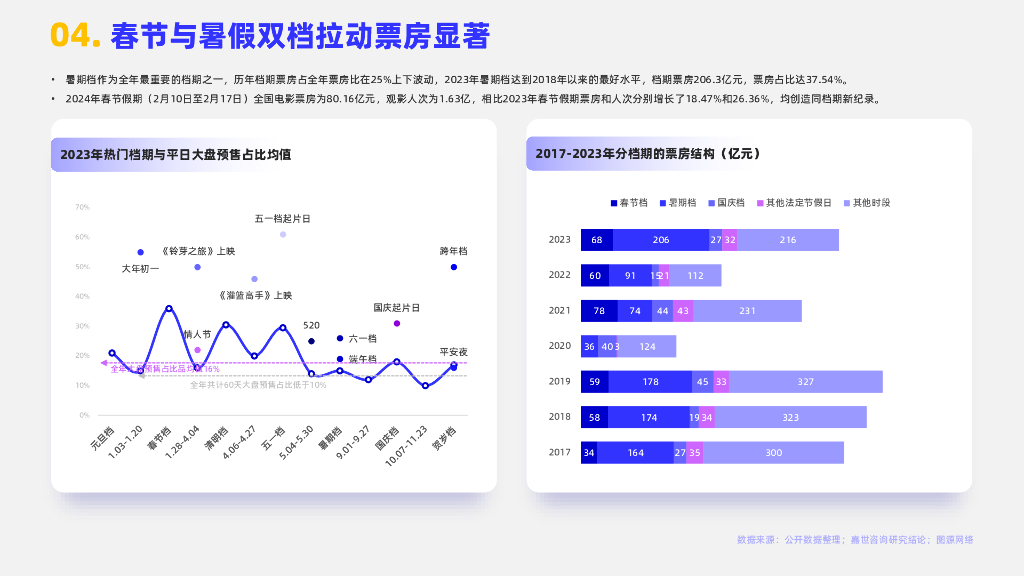
Task: Click the 国庆起片日 purple data point
Action: pos(396,323)
